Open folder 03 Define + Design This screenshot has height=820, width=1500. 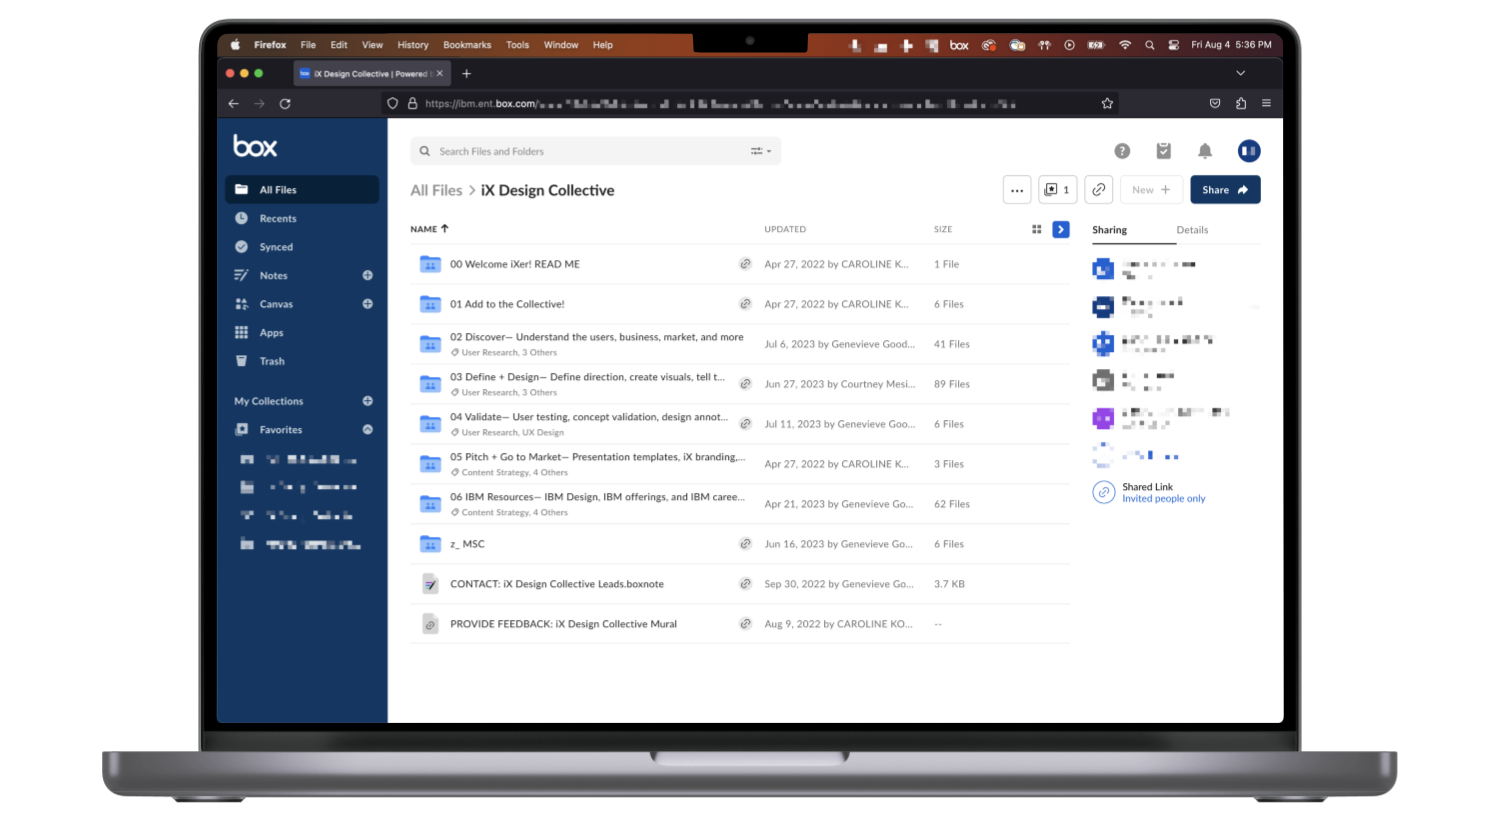pos(587,377)
